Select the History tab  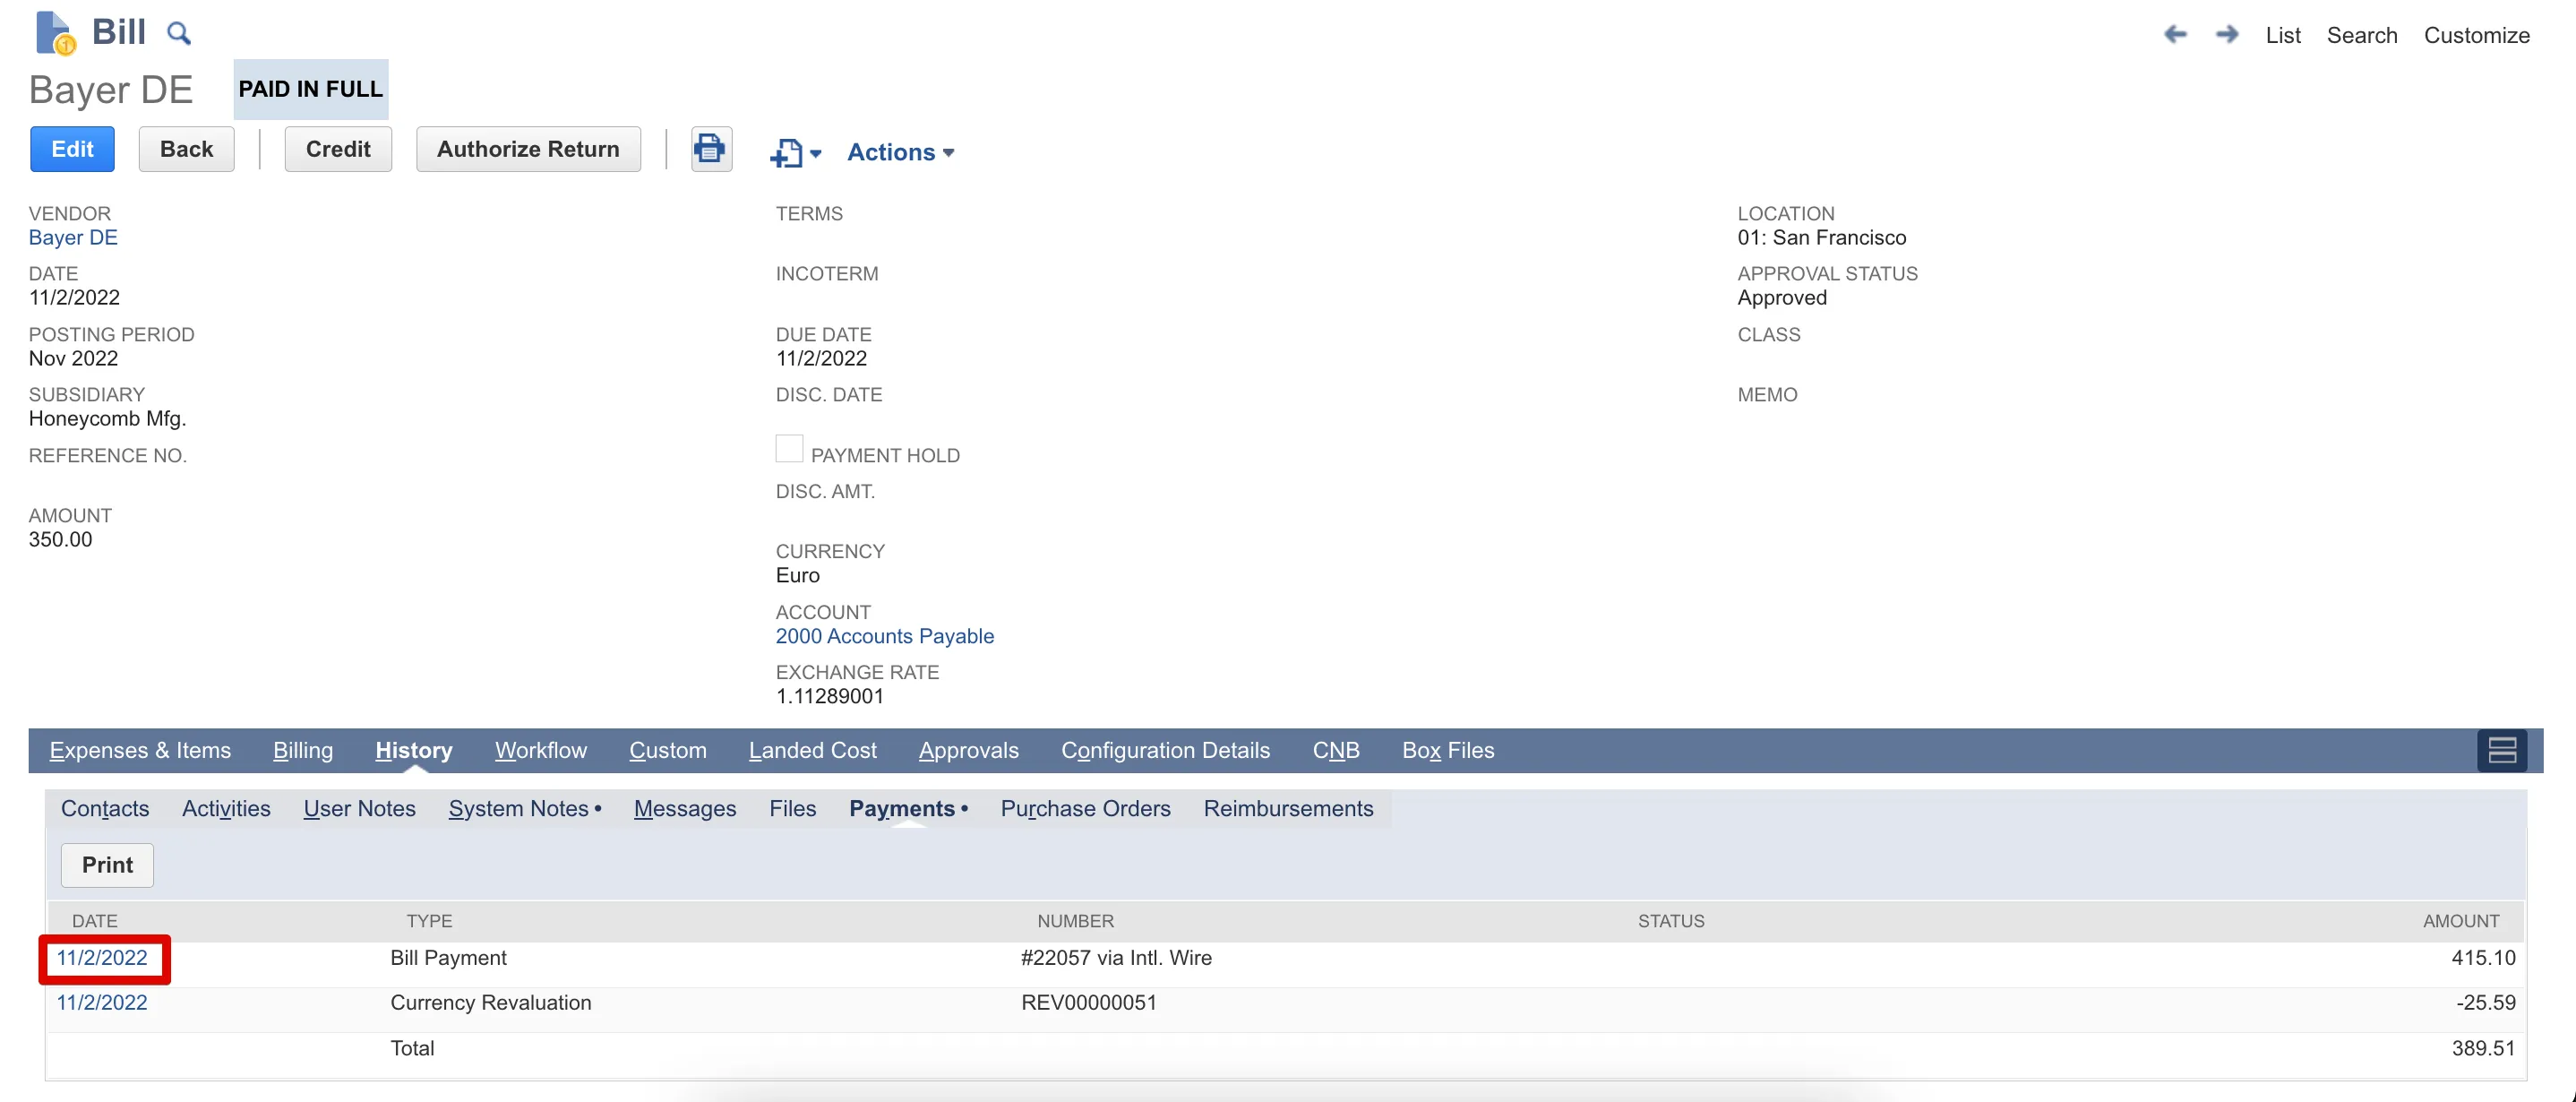tap(414, 750)
